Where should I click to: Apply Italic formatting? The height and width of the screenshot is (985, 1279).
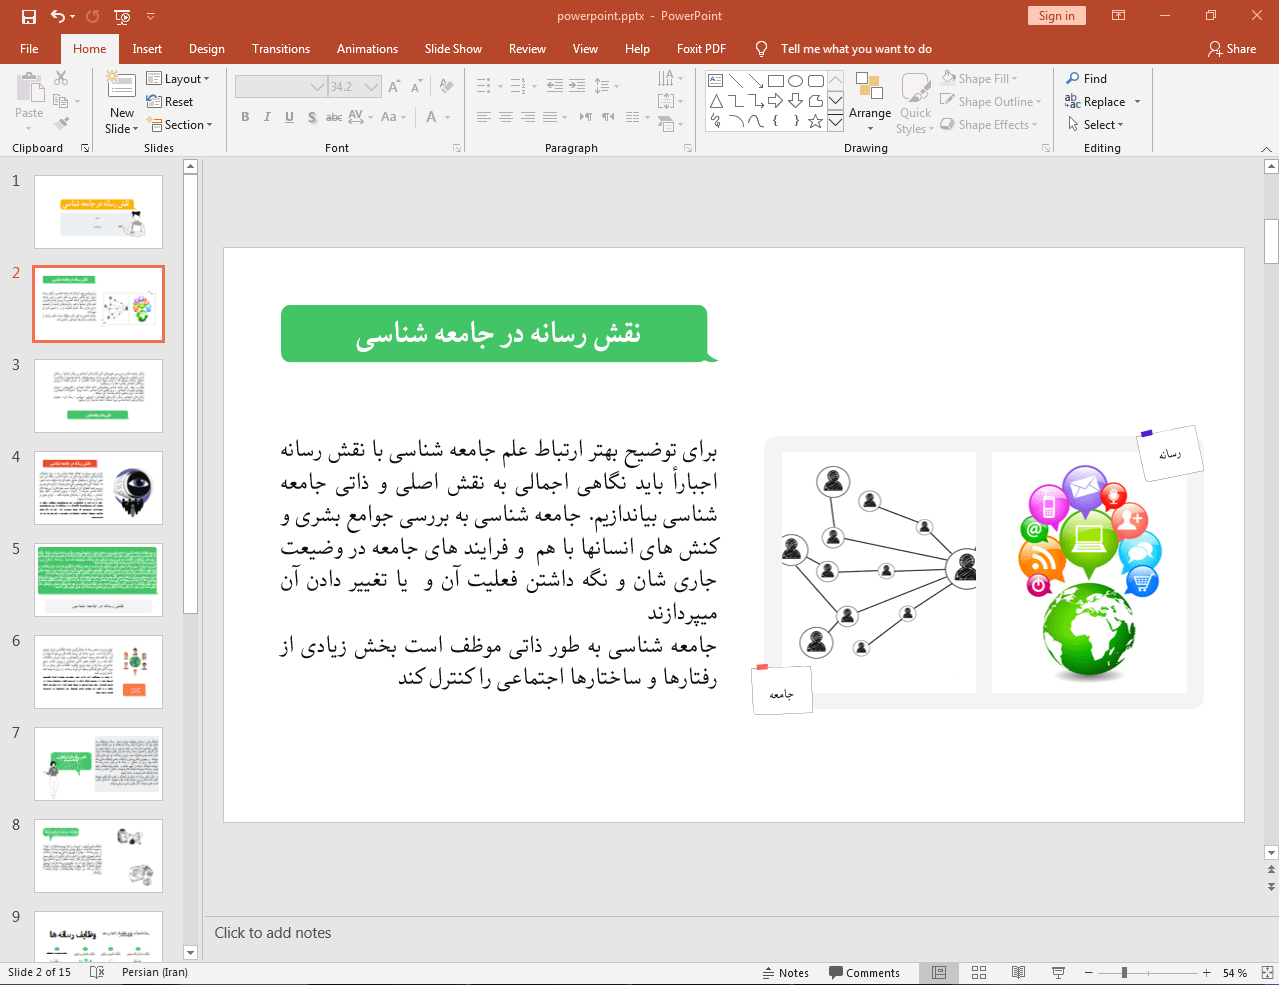[267, 117]
